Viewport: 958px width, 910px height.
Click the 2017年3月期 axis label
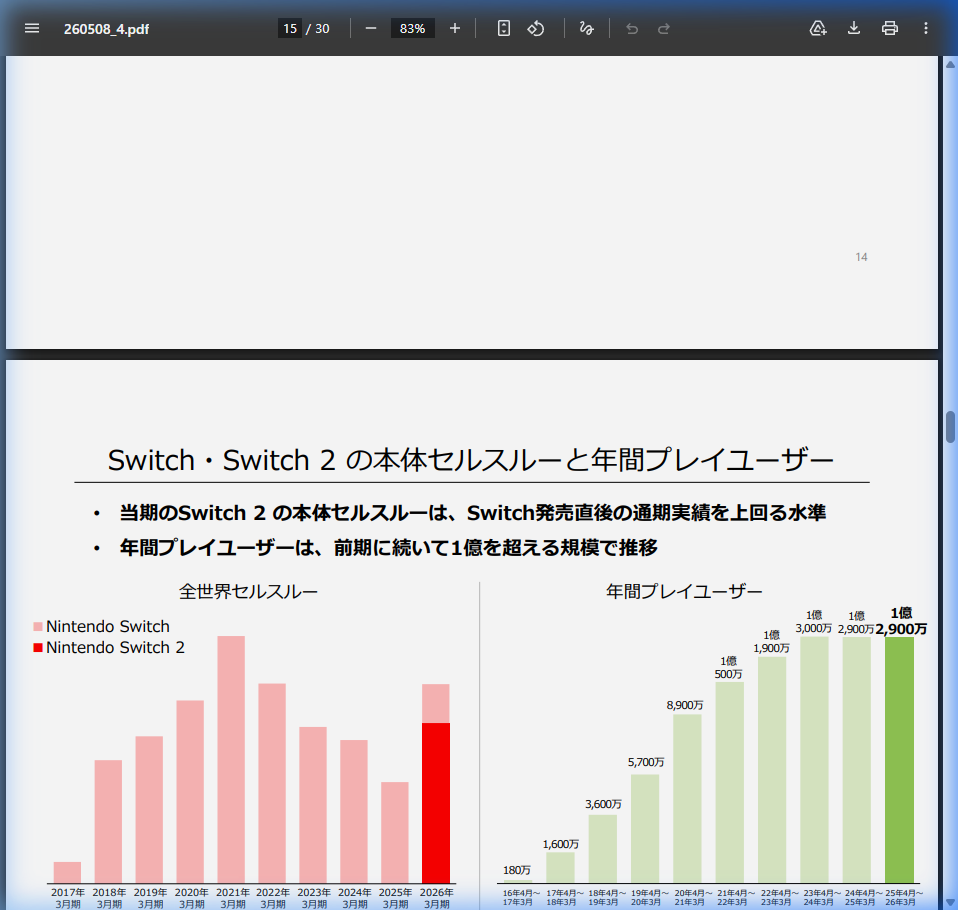pyautogui.click(x=68, y=898)
